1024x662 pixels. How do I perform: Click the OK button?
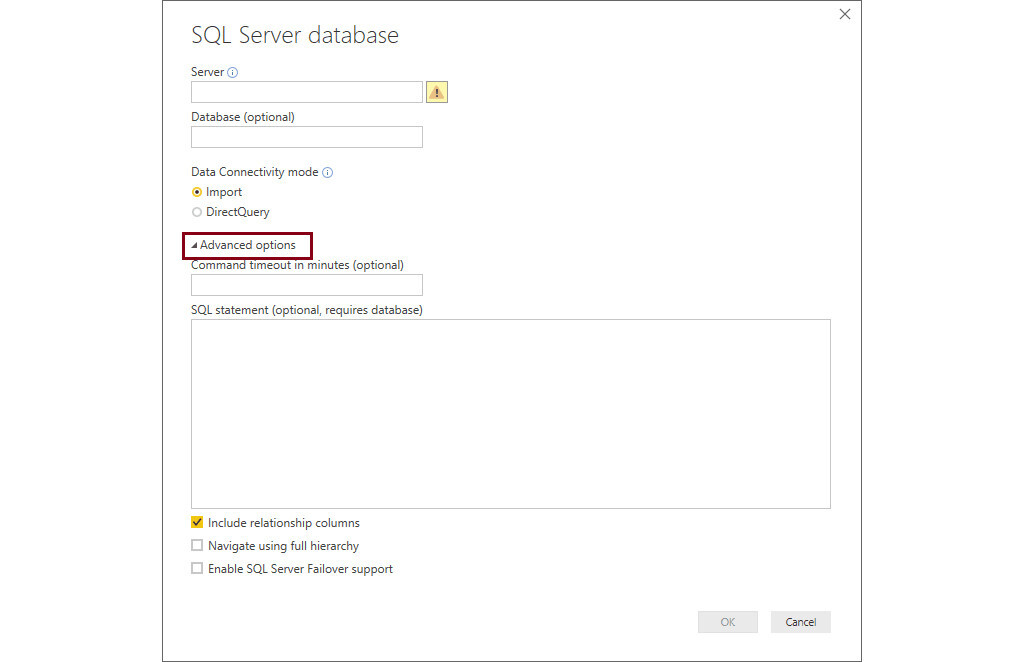click(727, 621)
